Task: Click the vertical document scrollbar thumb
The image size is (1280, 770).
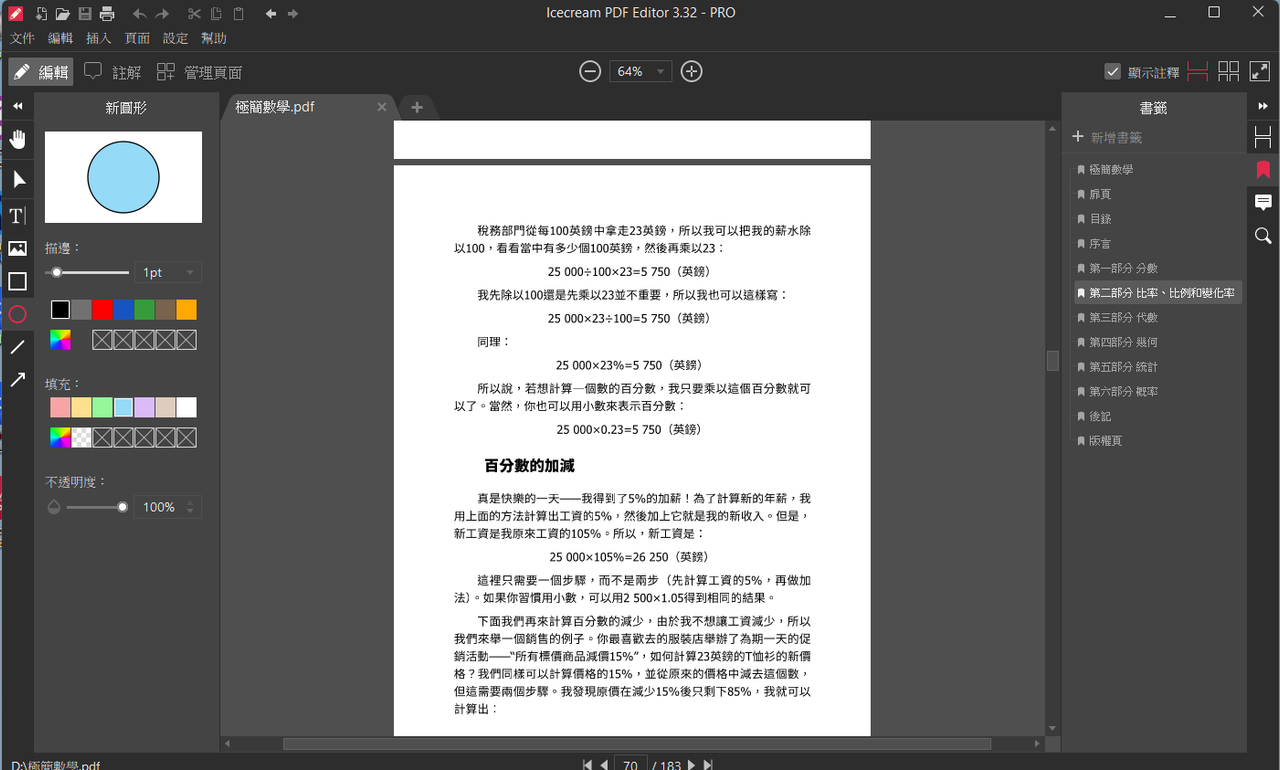Action: (1052, 361)
